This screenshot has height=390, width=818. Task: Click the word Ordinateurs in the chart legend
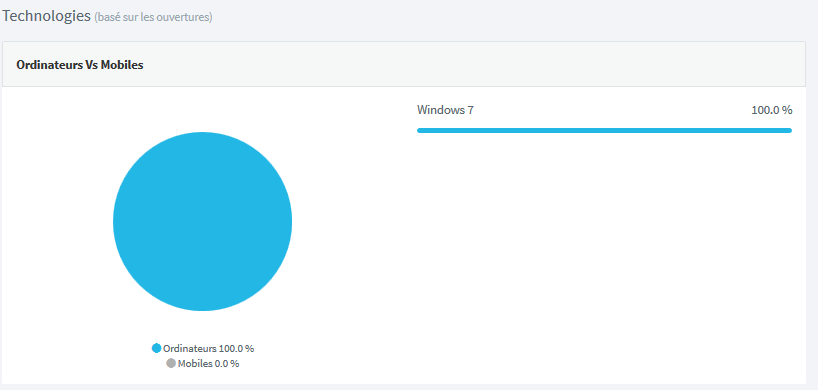click(190, 348)
